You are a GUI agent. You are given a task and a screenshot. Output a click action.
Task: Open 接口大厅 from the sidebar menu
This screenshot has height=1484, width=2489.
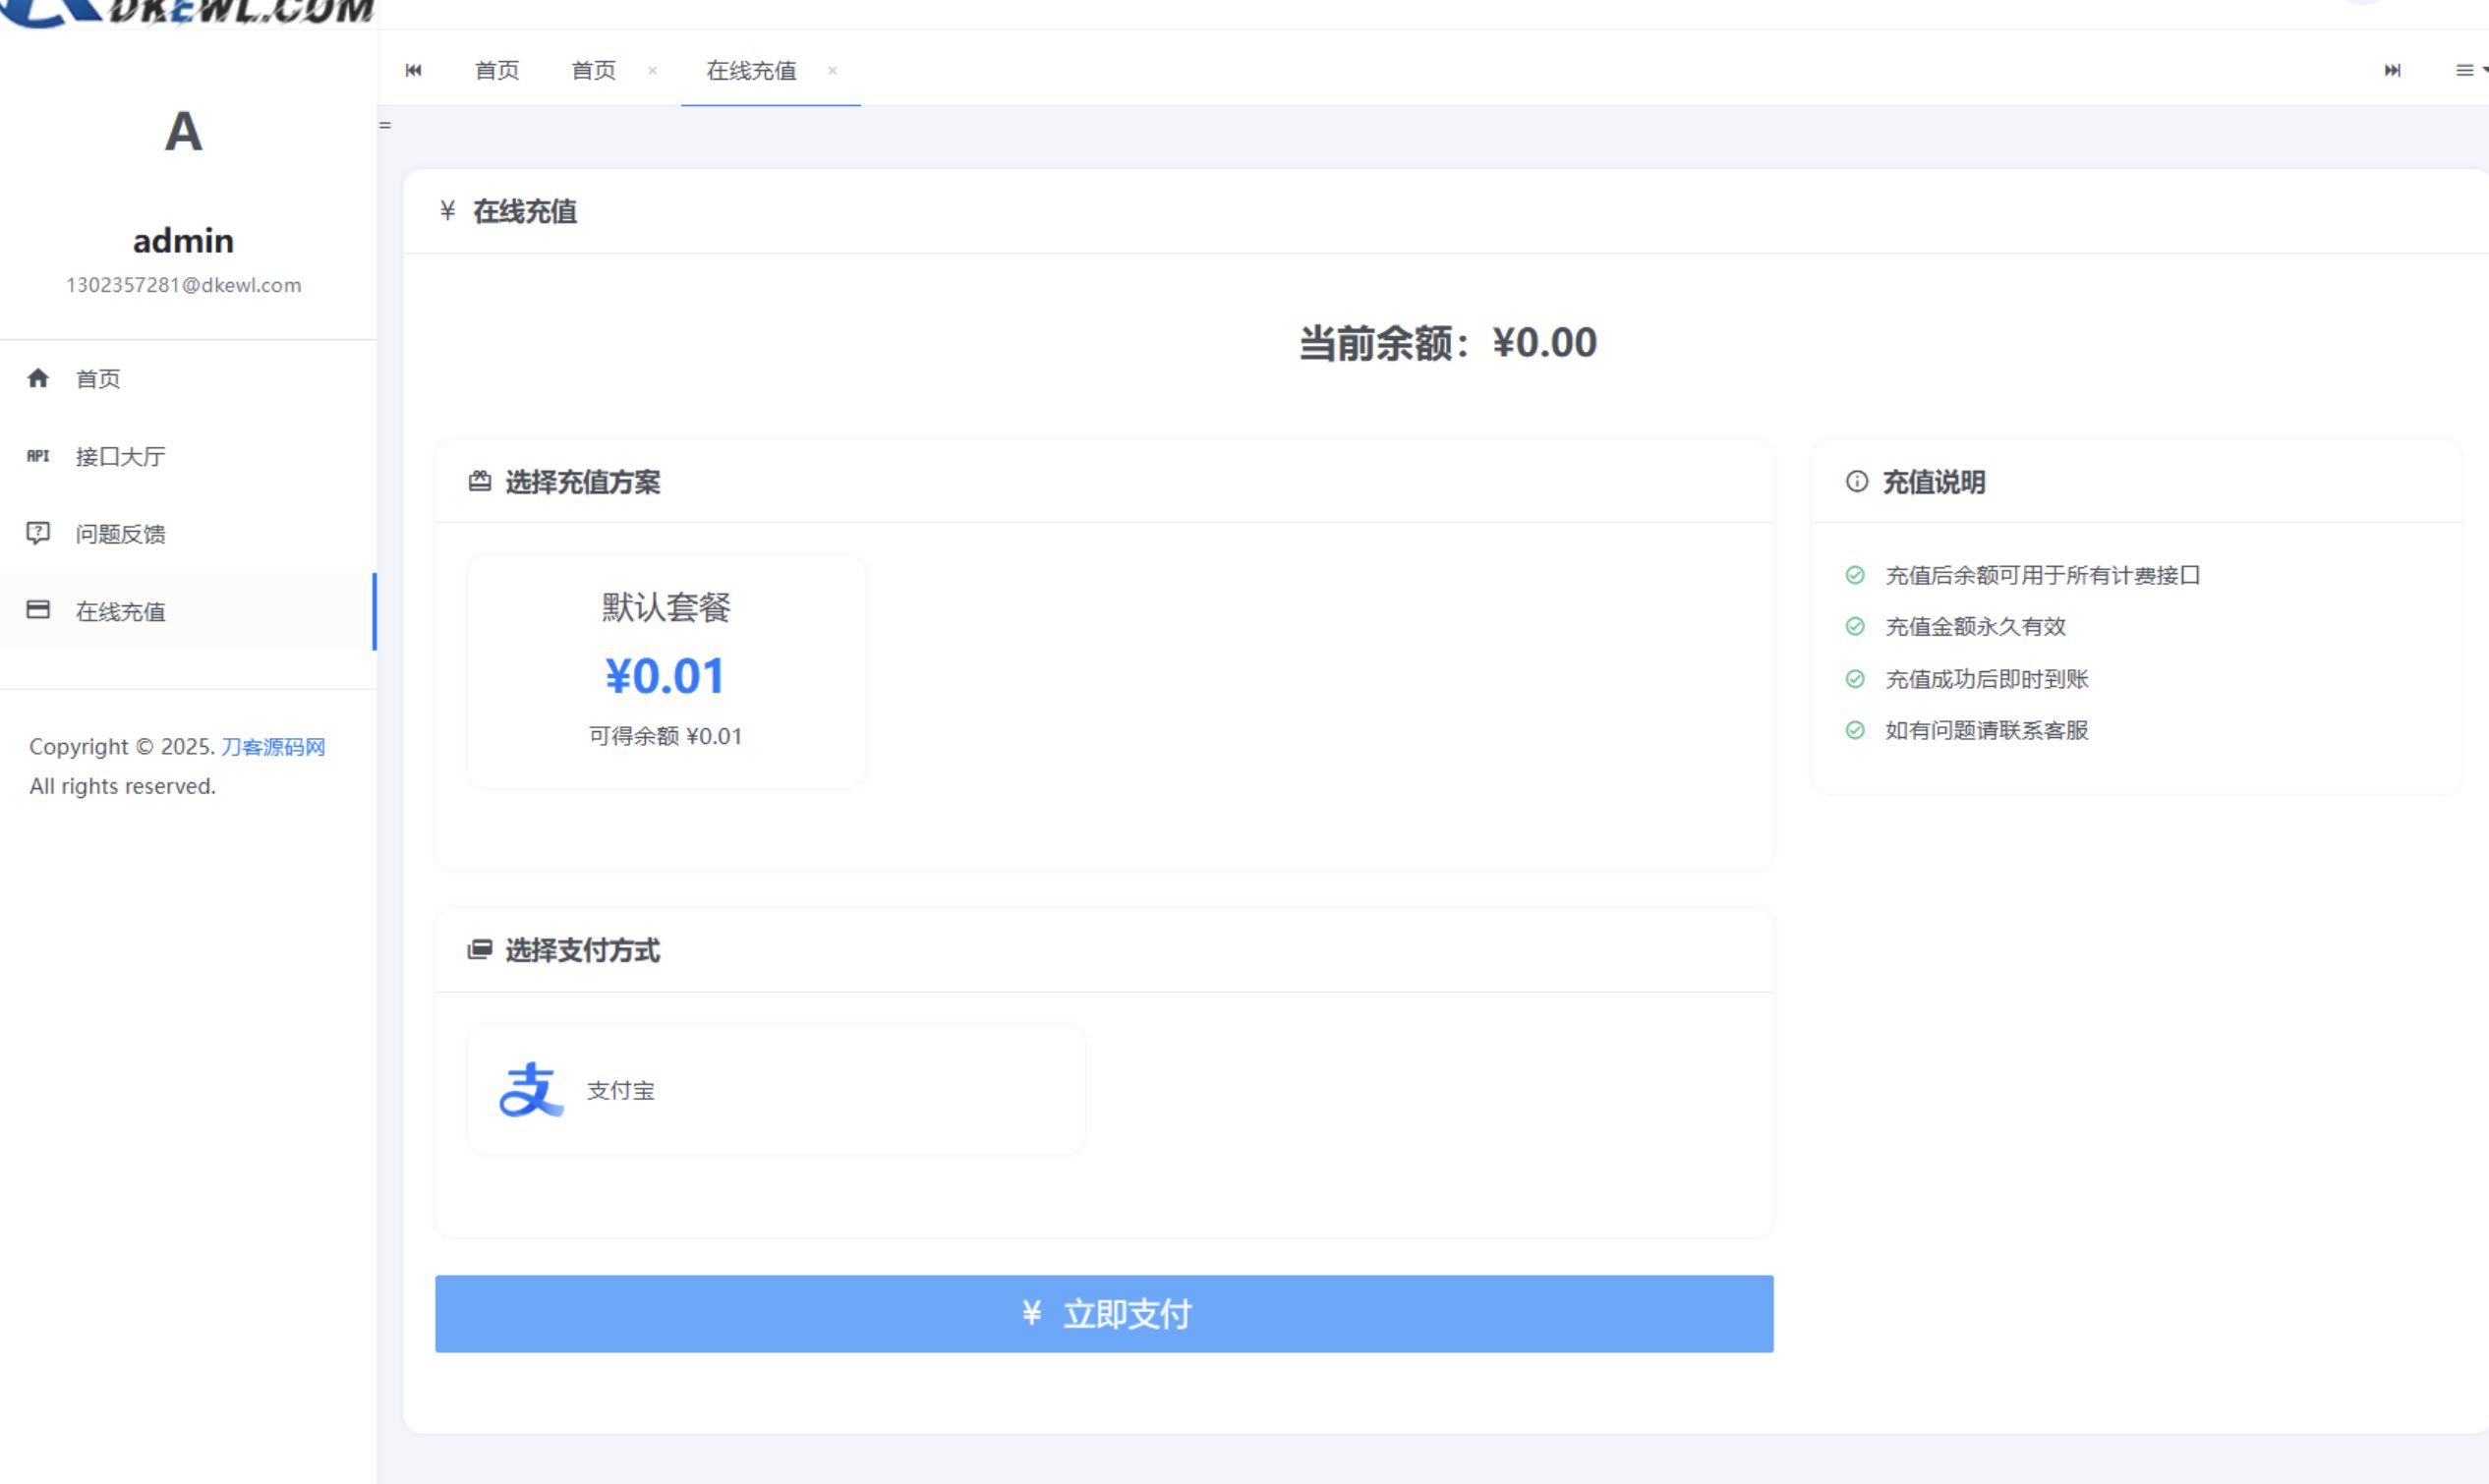click(120, 456)
